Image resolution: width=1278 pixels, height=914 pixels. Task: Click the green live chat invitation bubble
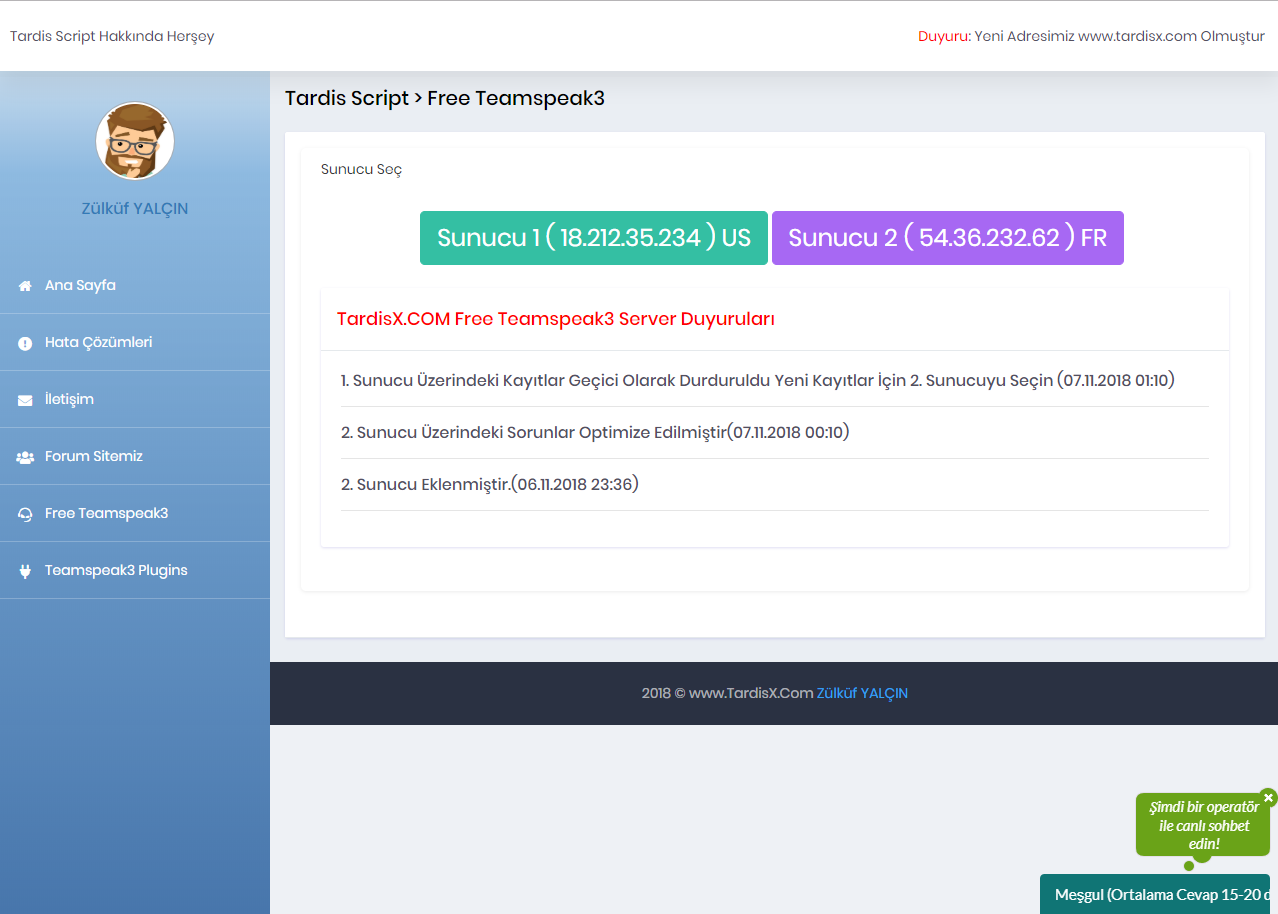tap(1203, 825)
